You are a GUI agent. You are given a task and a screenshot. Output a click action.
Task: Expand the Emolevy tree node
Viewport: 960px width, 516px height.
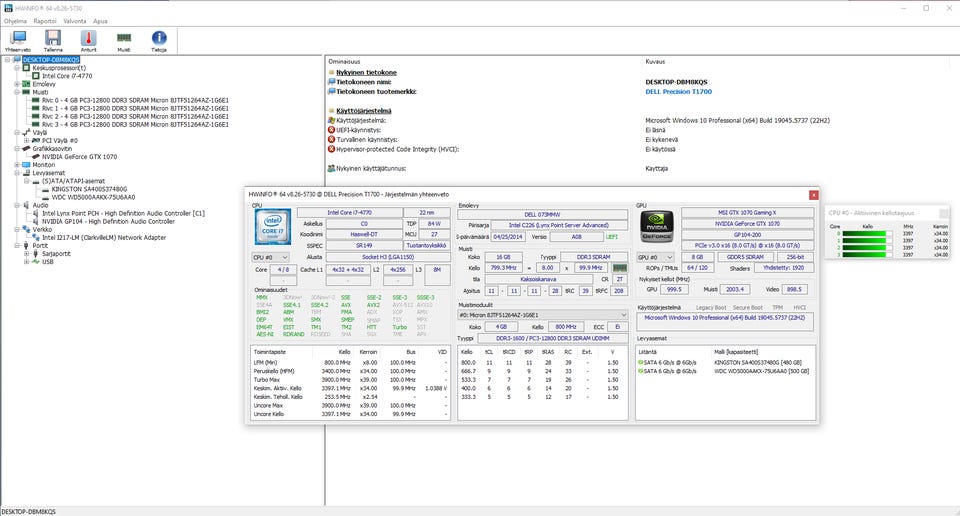tap(17, 84)
